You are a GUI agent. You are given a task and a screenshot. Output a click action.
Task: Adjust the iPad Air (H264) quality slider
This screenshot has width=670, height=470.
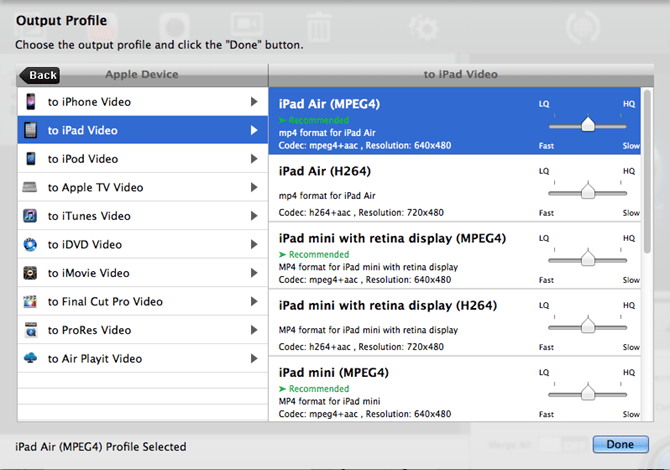(588, 191)
